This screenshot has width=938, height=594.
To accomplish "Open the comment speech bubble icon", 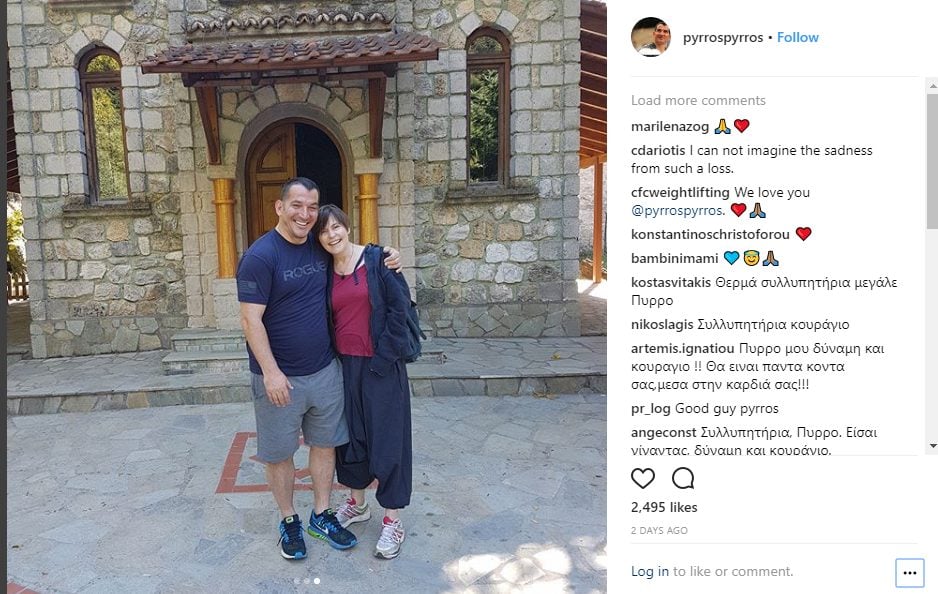I will click(x=683, y=479).
